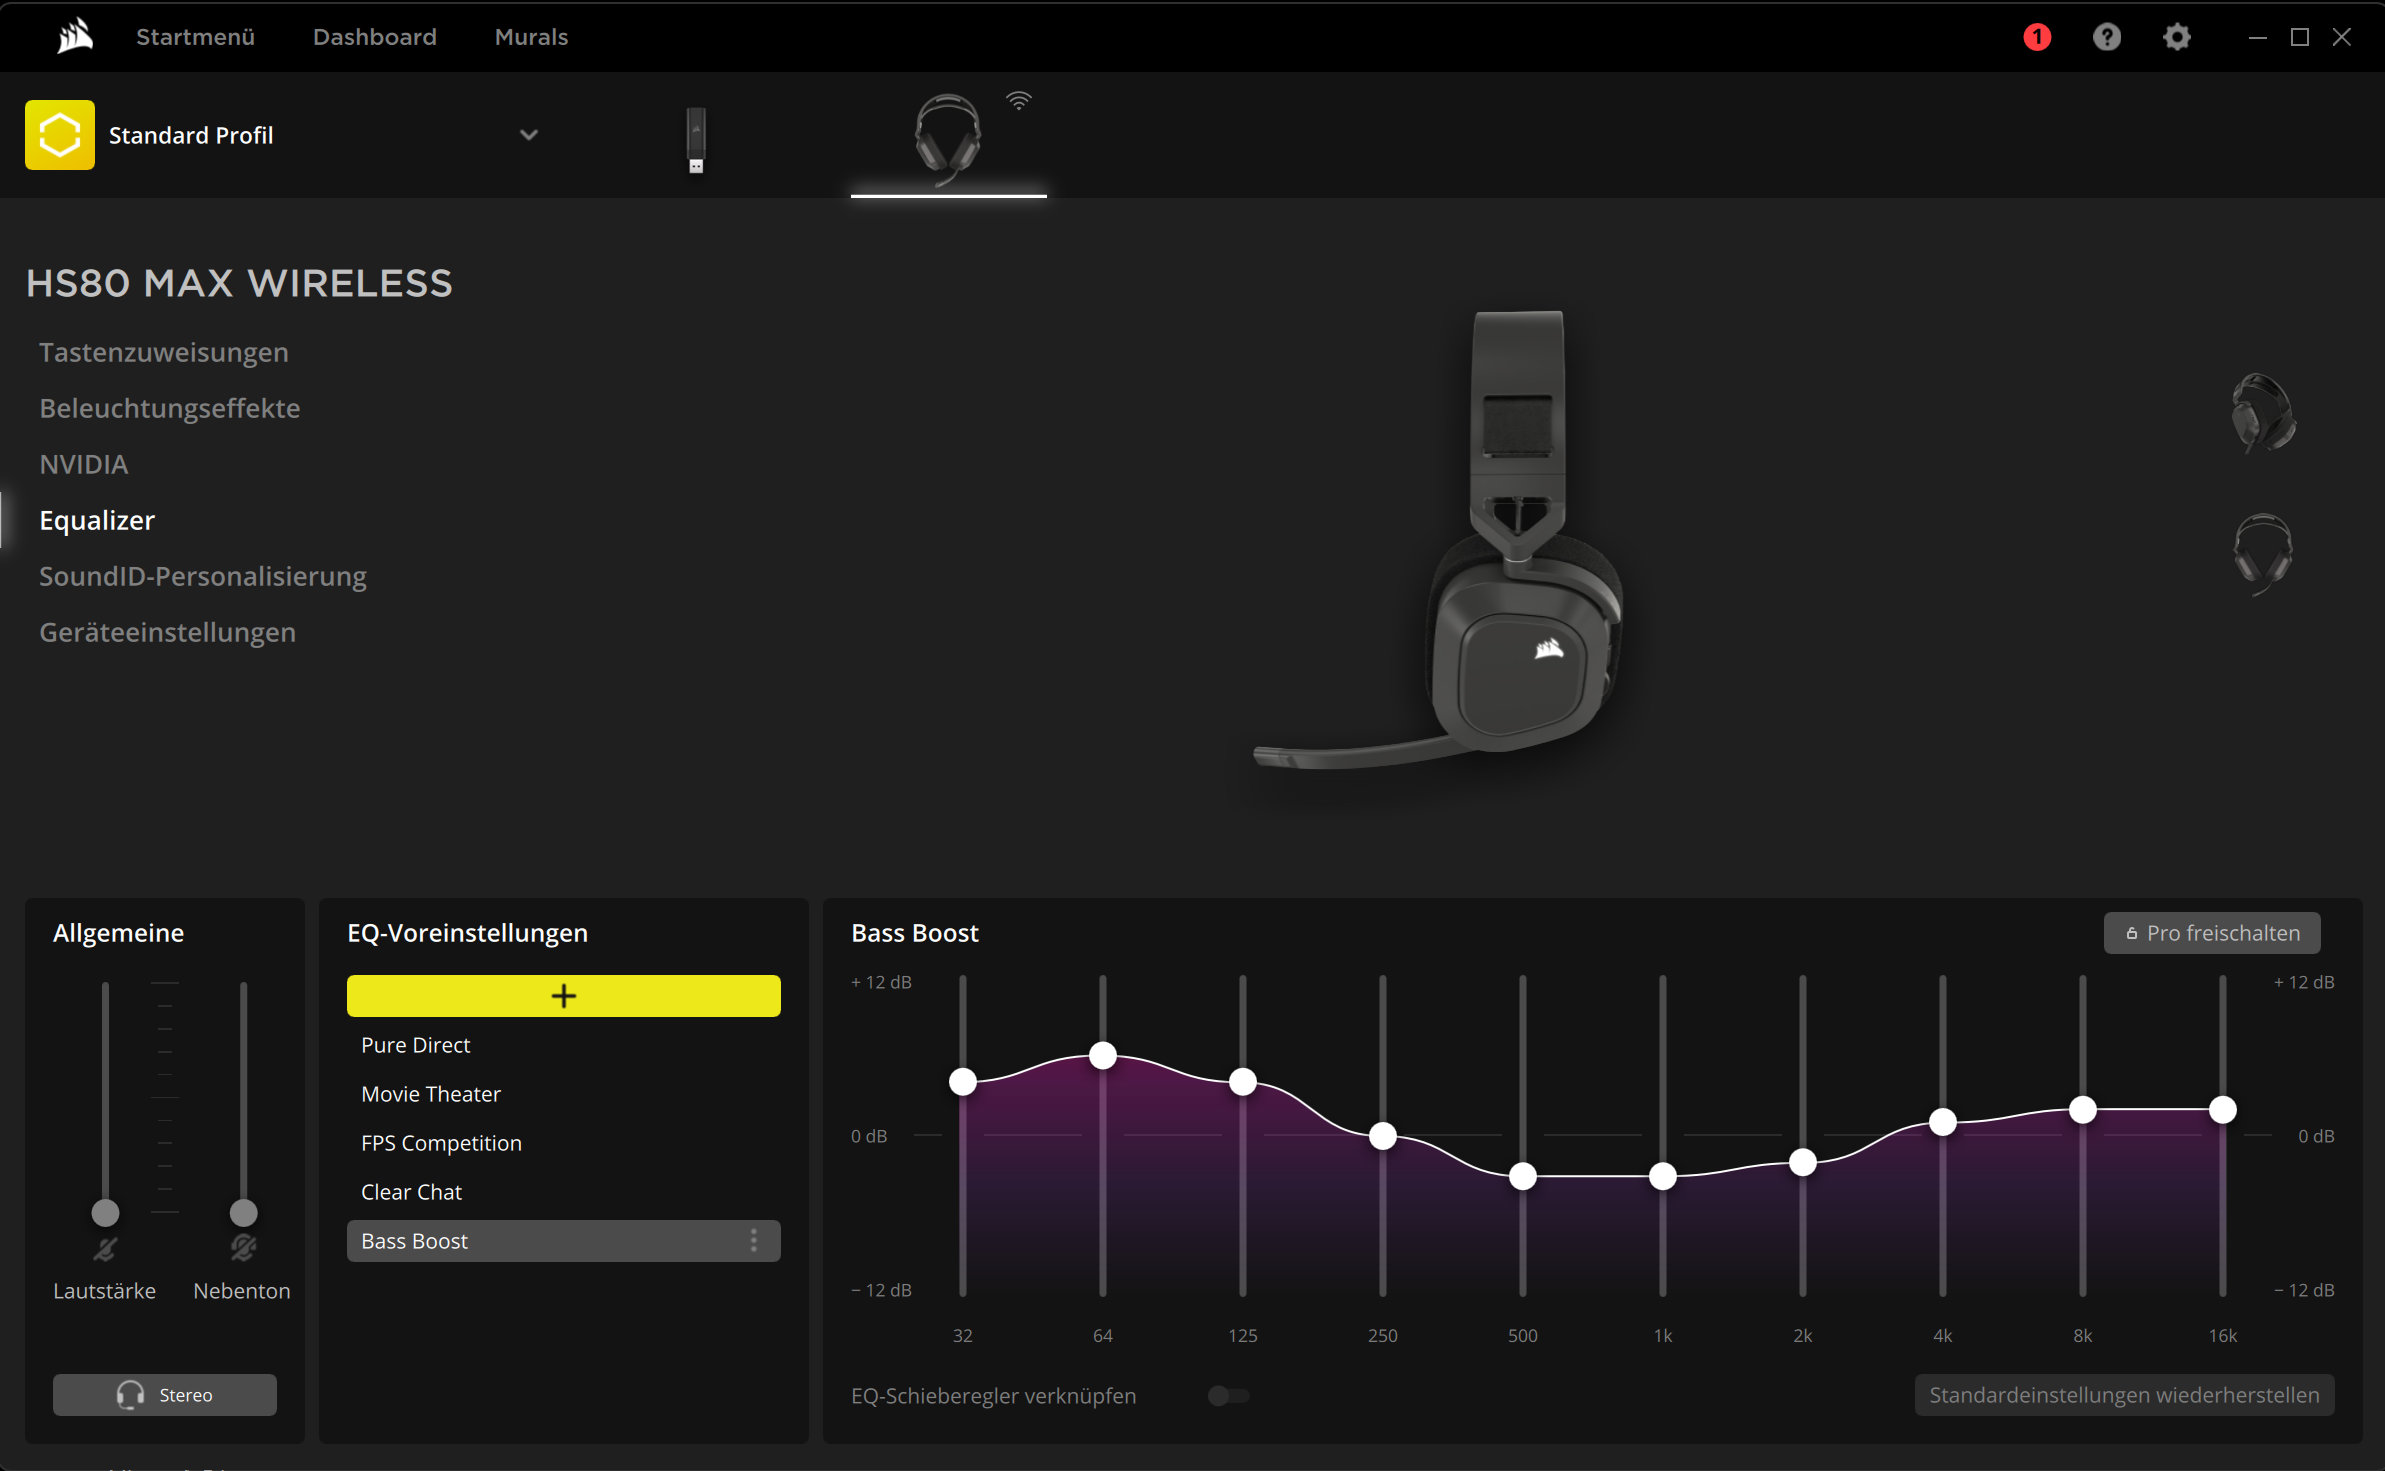Screen dimensions: 2385x1471
Task: Select the Clear Chat preset
Action: pos(564,1192)
